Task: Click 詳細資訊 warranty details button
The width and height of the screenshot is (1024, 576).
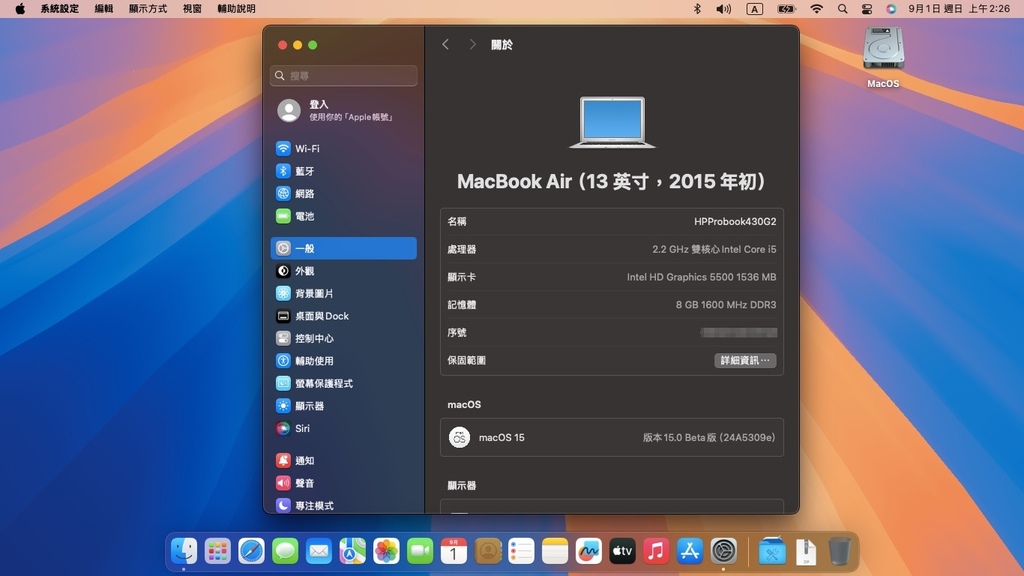Action: [x=744, y=360]
